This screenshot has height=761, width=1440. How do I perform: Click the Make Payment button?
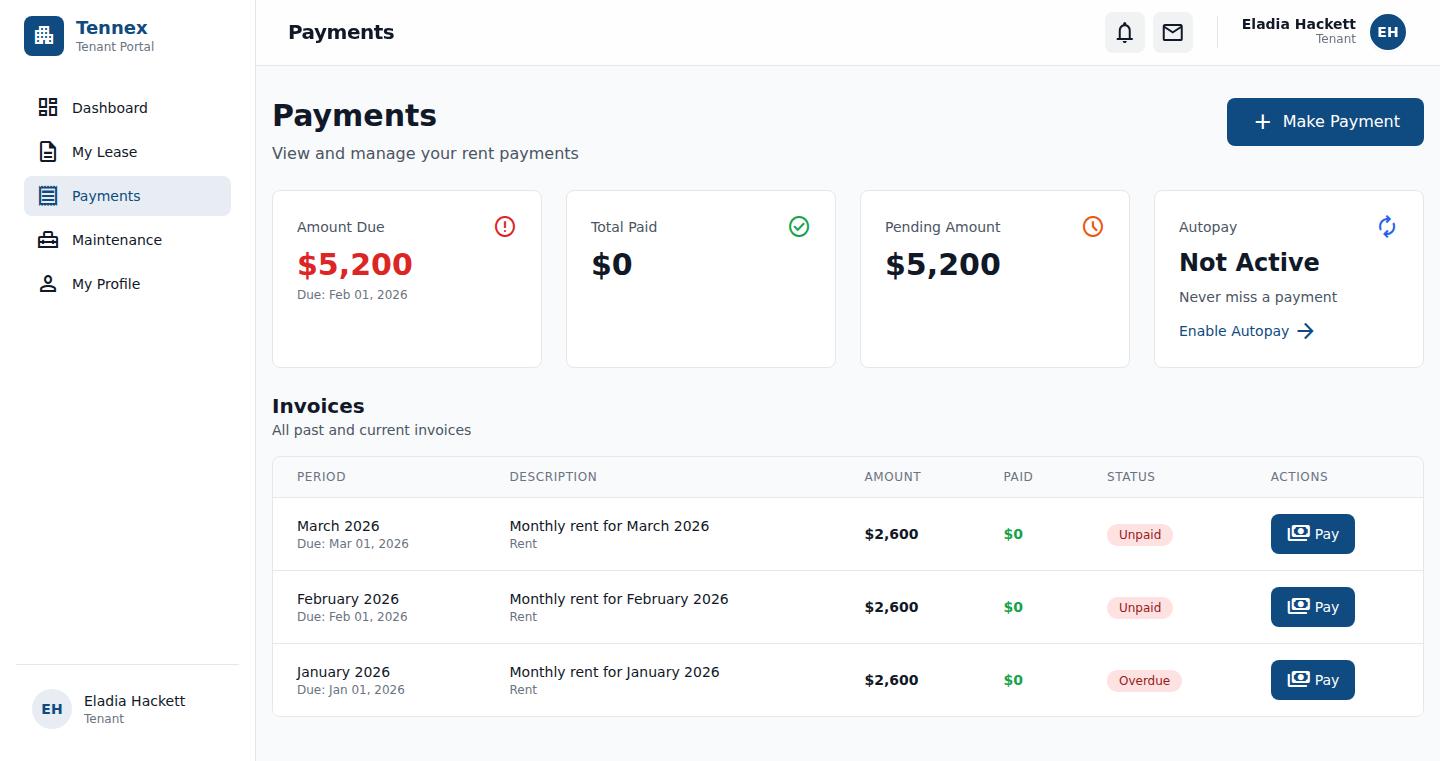point(1324,121)
